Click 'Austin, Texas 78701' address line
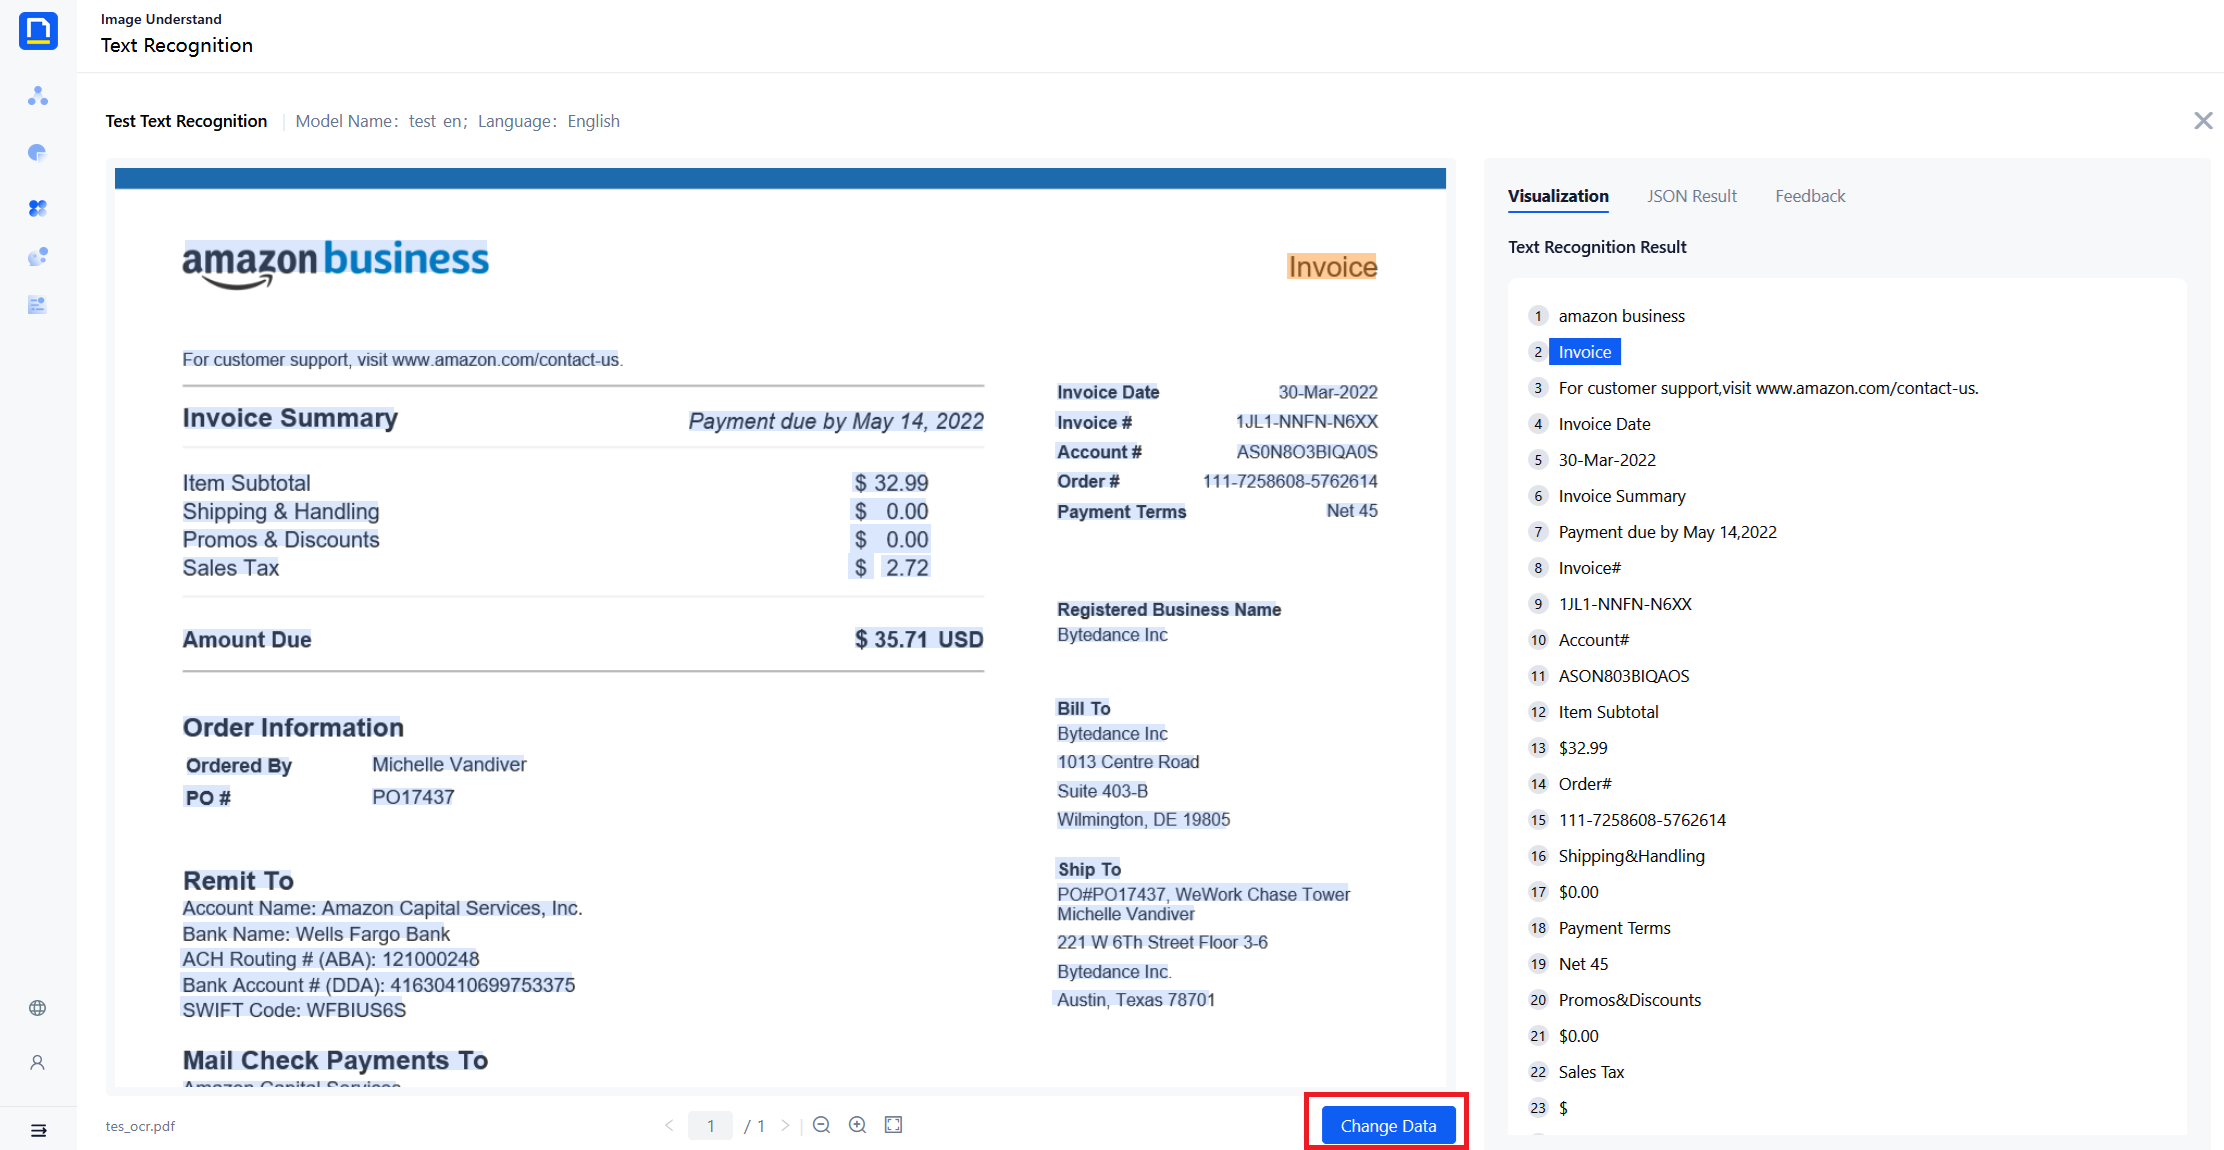The image size is (2224, 1150). click(1135, 1000)
